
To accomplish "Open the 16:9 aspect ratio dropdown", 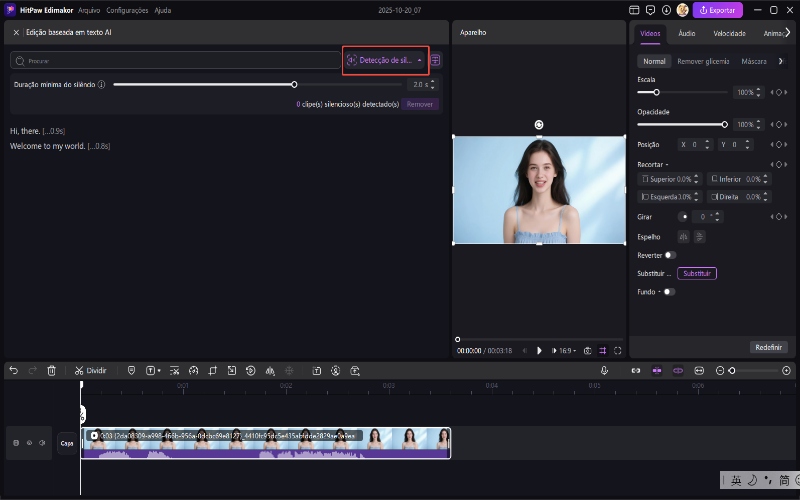I will (567, 351).
